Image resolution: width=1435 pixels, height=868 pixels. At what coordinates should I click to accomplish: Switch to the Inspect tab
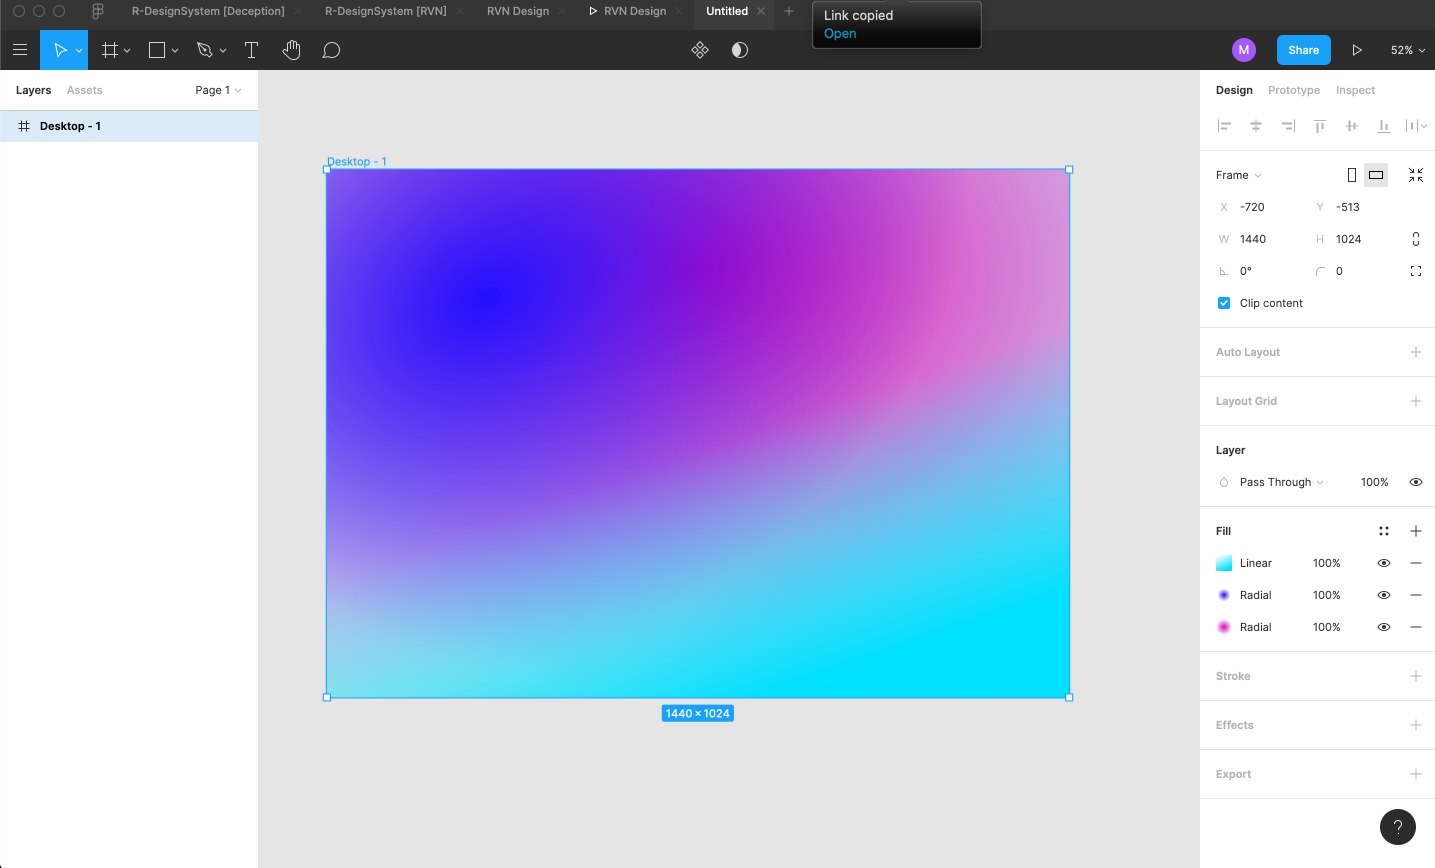pyautogui.click(x=1355, y=90)
